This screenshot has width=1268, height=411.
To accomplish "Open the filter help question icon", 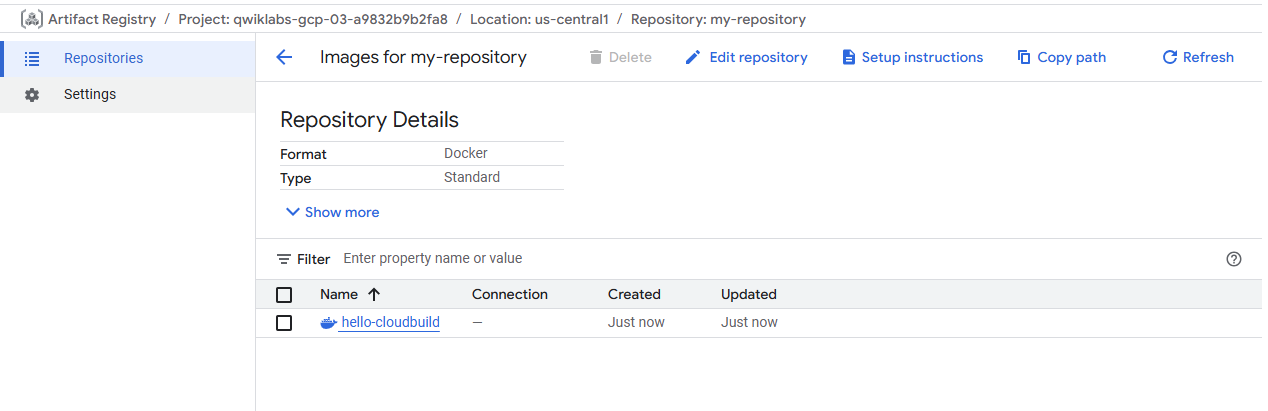I will (1233, 259).
